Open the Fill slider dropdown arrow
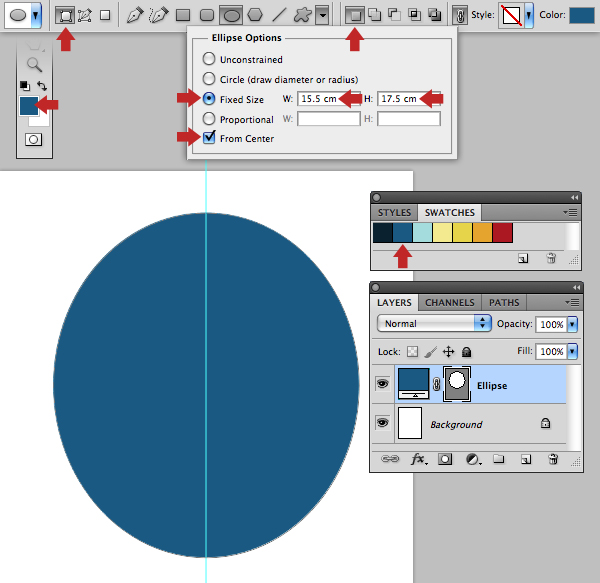 tap(572, 351)
